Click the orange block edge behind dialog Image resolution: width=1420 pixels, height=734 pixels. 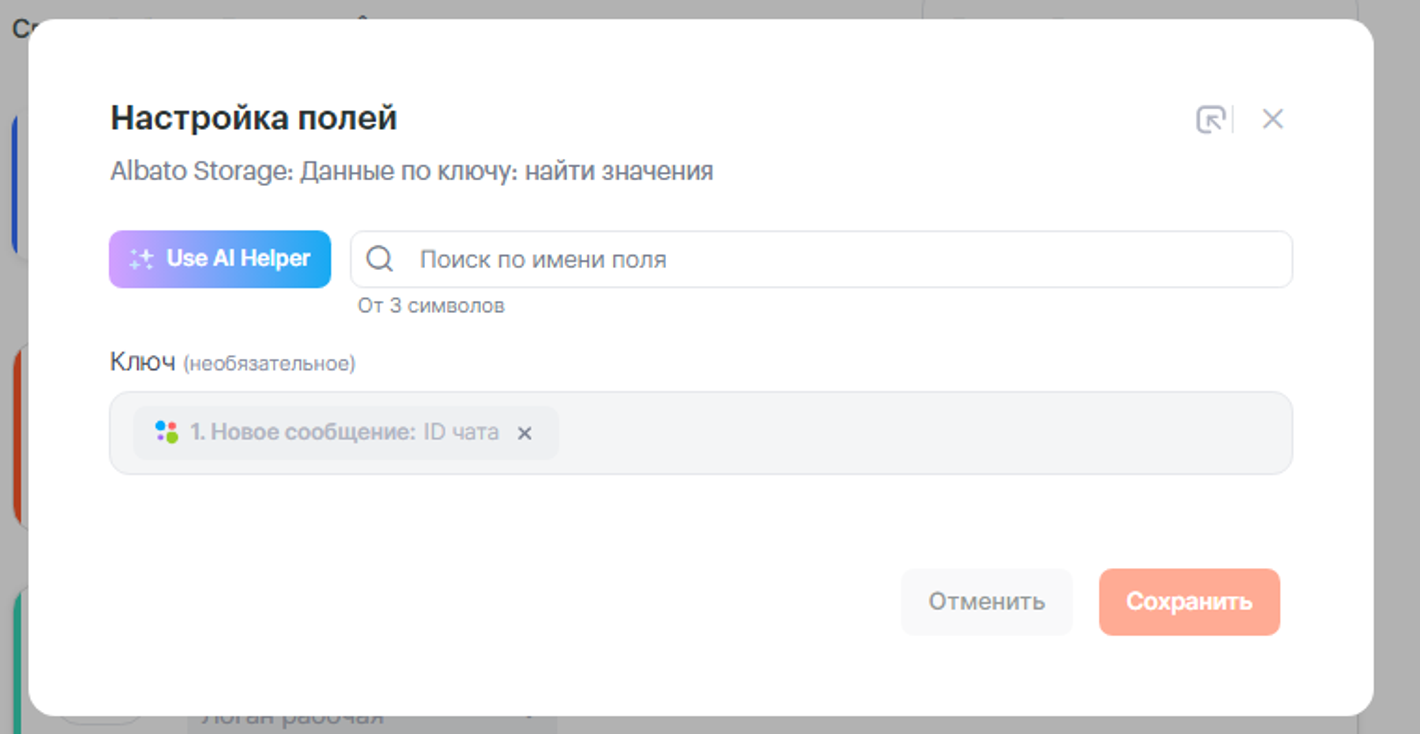(18, 440)
